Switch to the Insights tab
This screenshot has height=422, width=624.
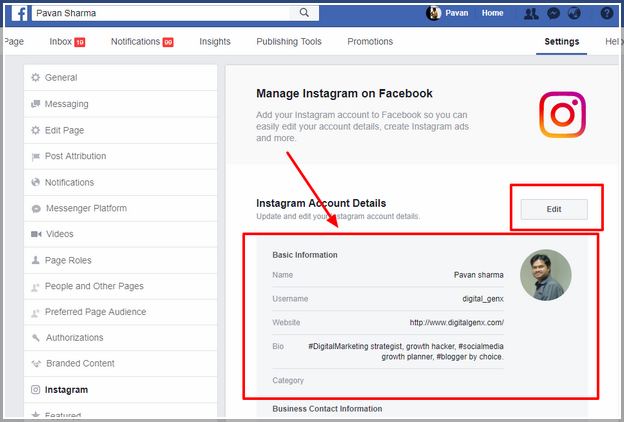(x=215, y=41)
